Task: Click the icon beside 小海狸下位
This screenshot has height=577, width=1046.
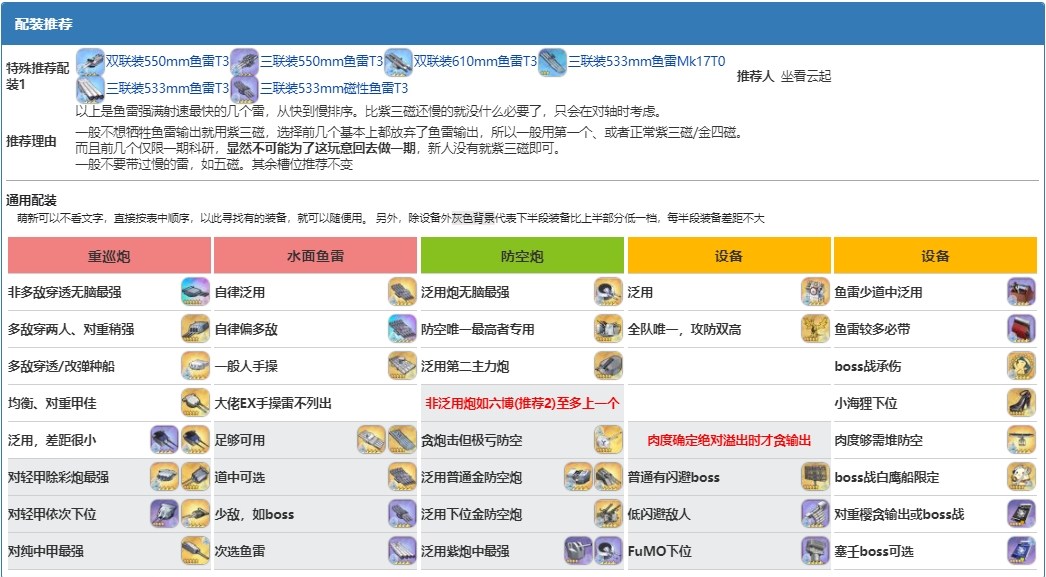Action: [x=1021, y=403]
